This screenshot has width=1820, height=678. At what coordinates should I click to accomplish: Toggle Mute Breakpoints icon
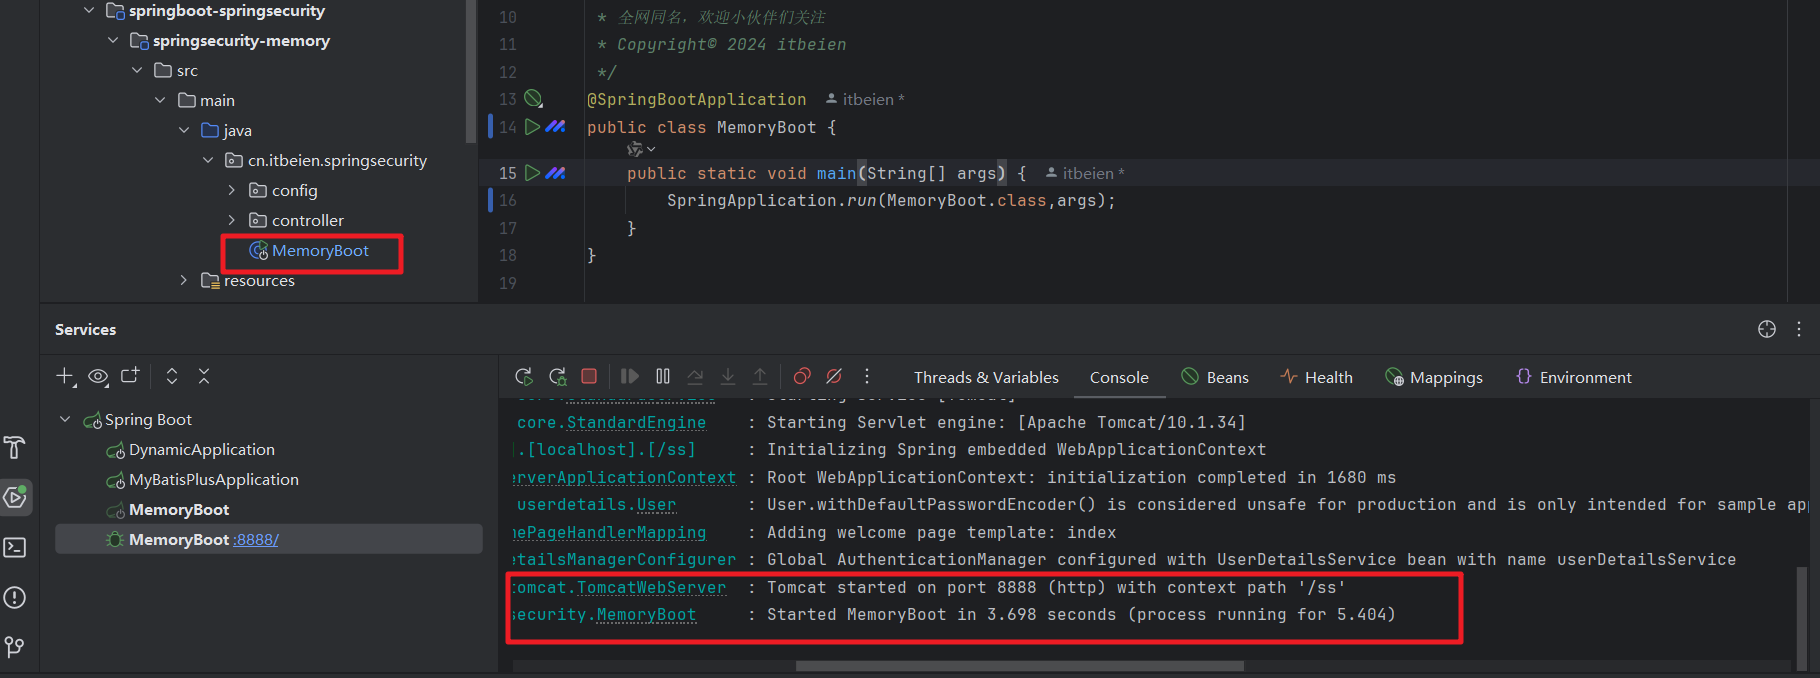pos(834,376)
